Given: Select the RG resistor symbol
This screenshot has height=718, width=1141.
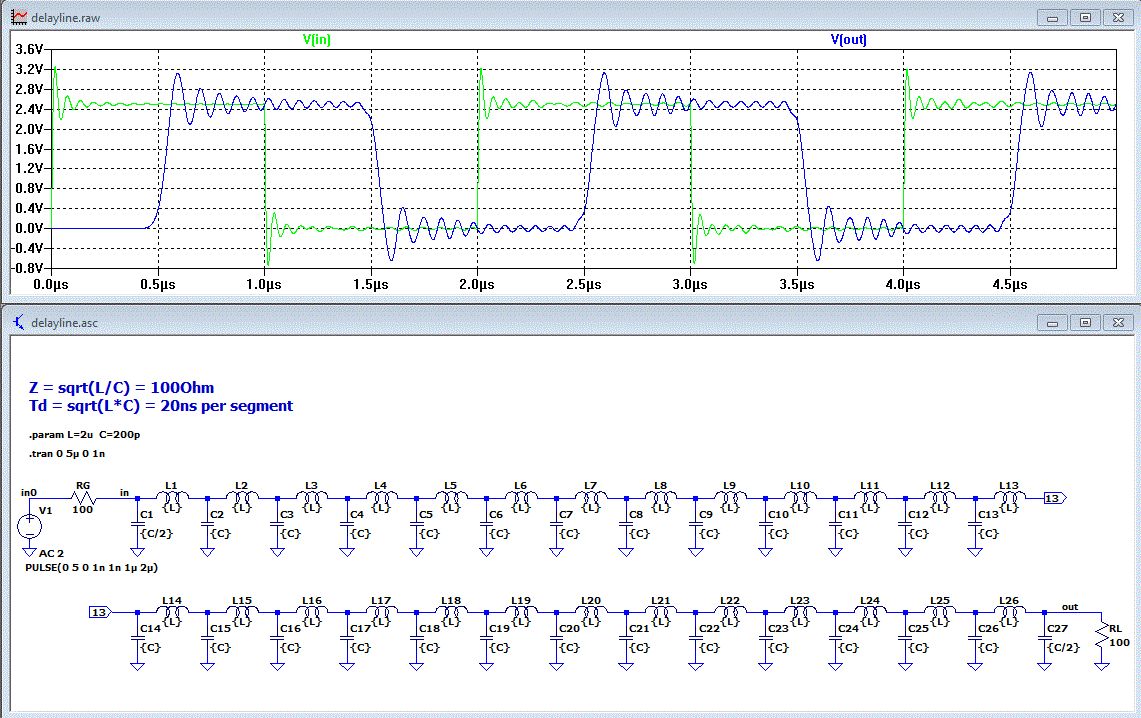Looking at the screenshot, I should (82, 497).
